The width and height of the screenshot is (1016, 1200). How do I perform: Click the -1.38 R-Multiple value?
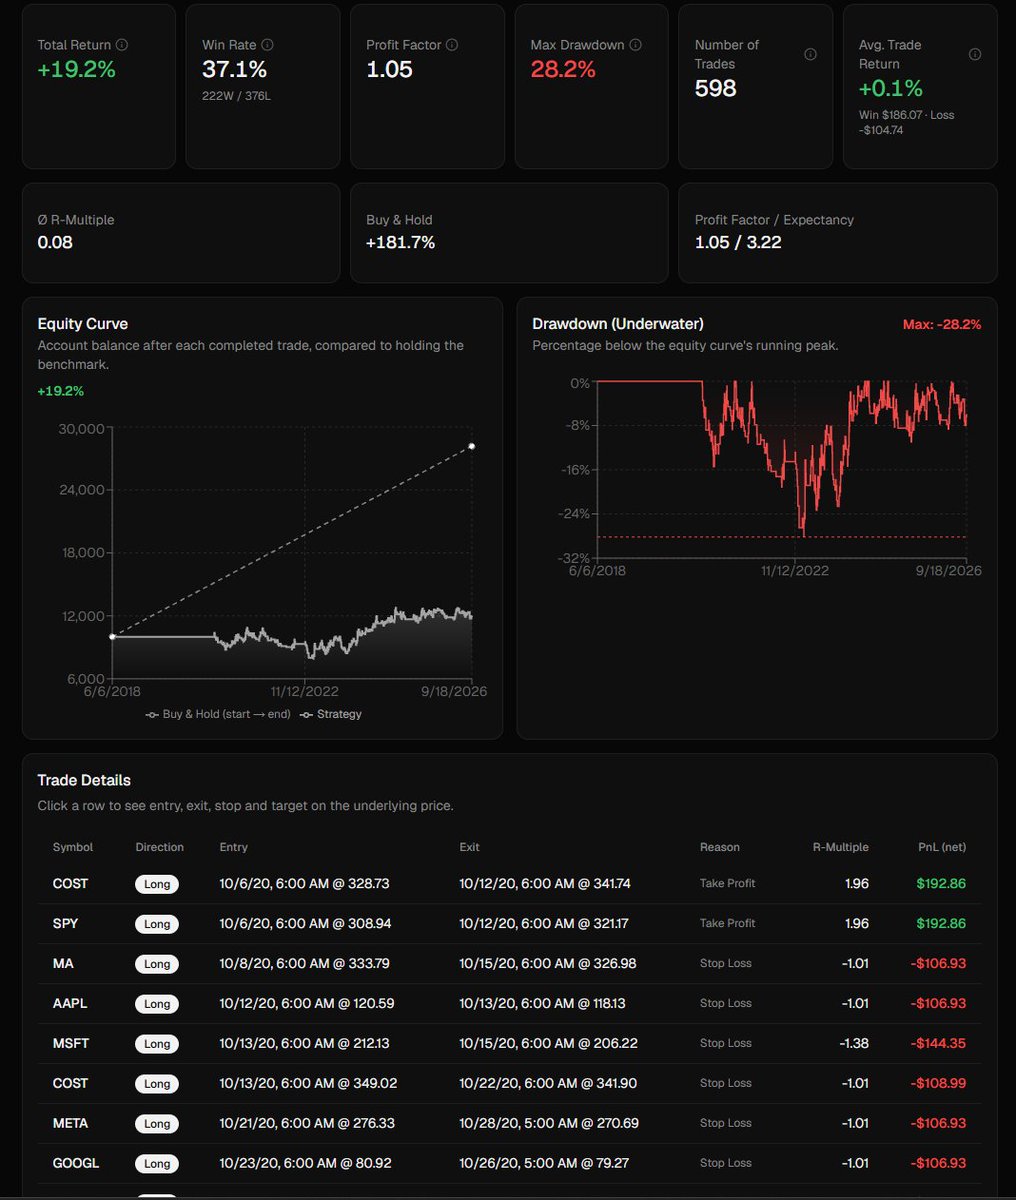[x=854, y=1044]
